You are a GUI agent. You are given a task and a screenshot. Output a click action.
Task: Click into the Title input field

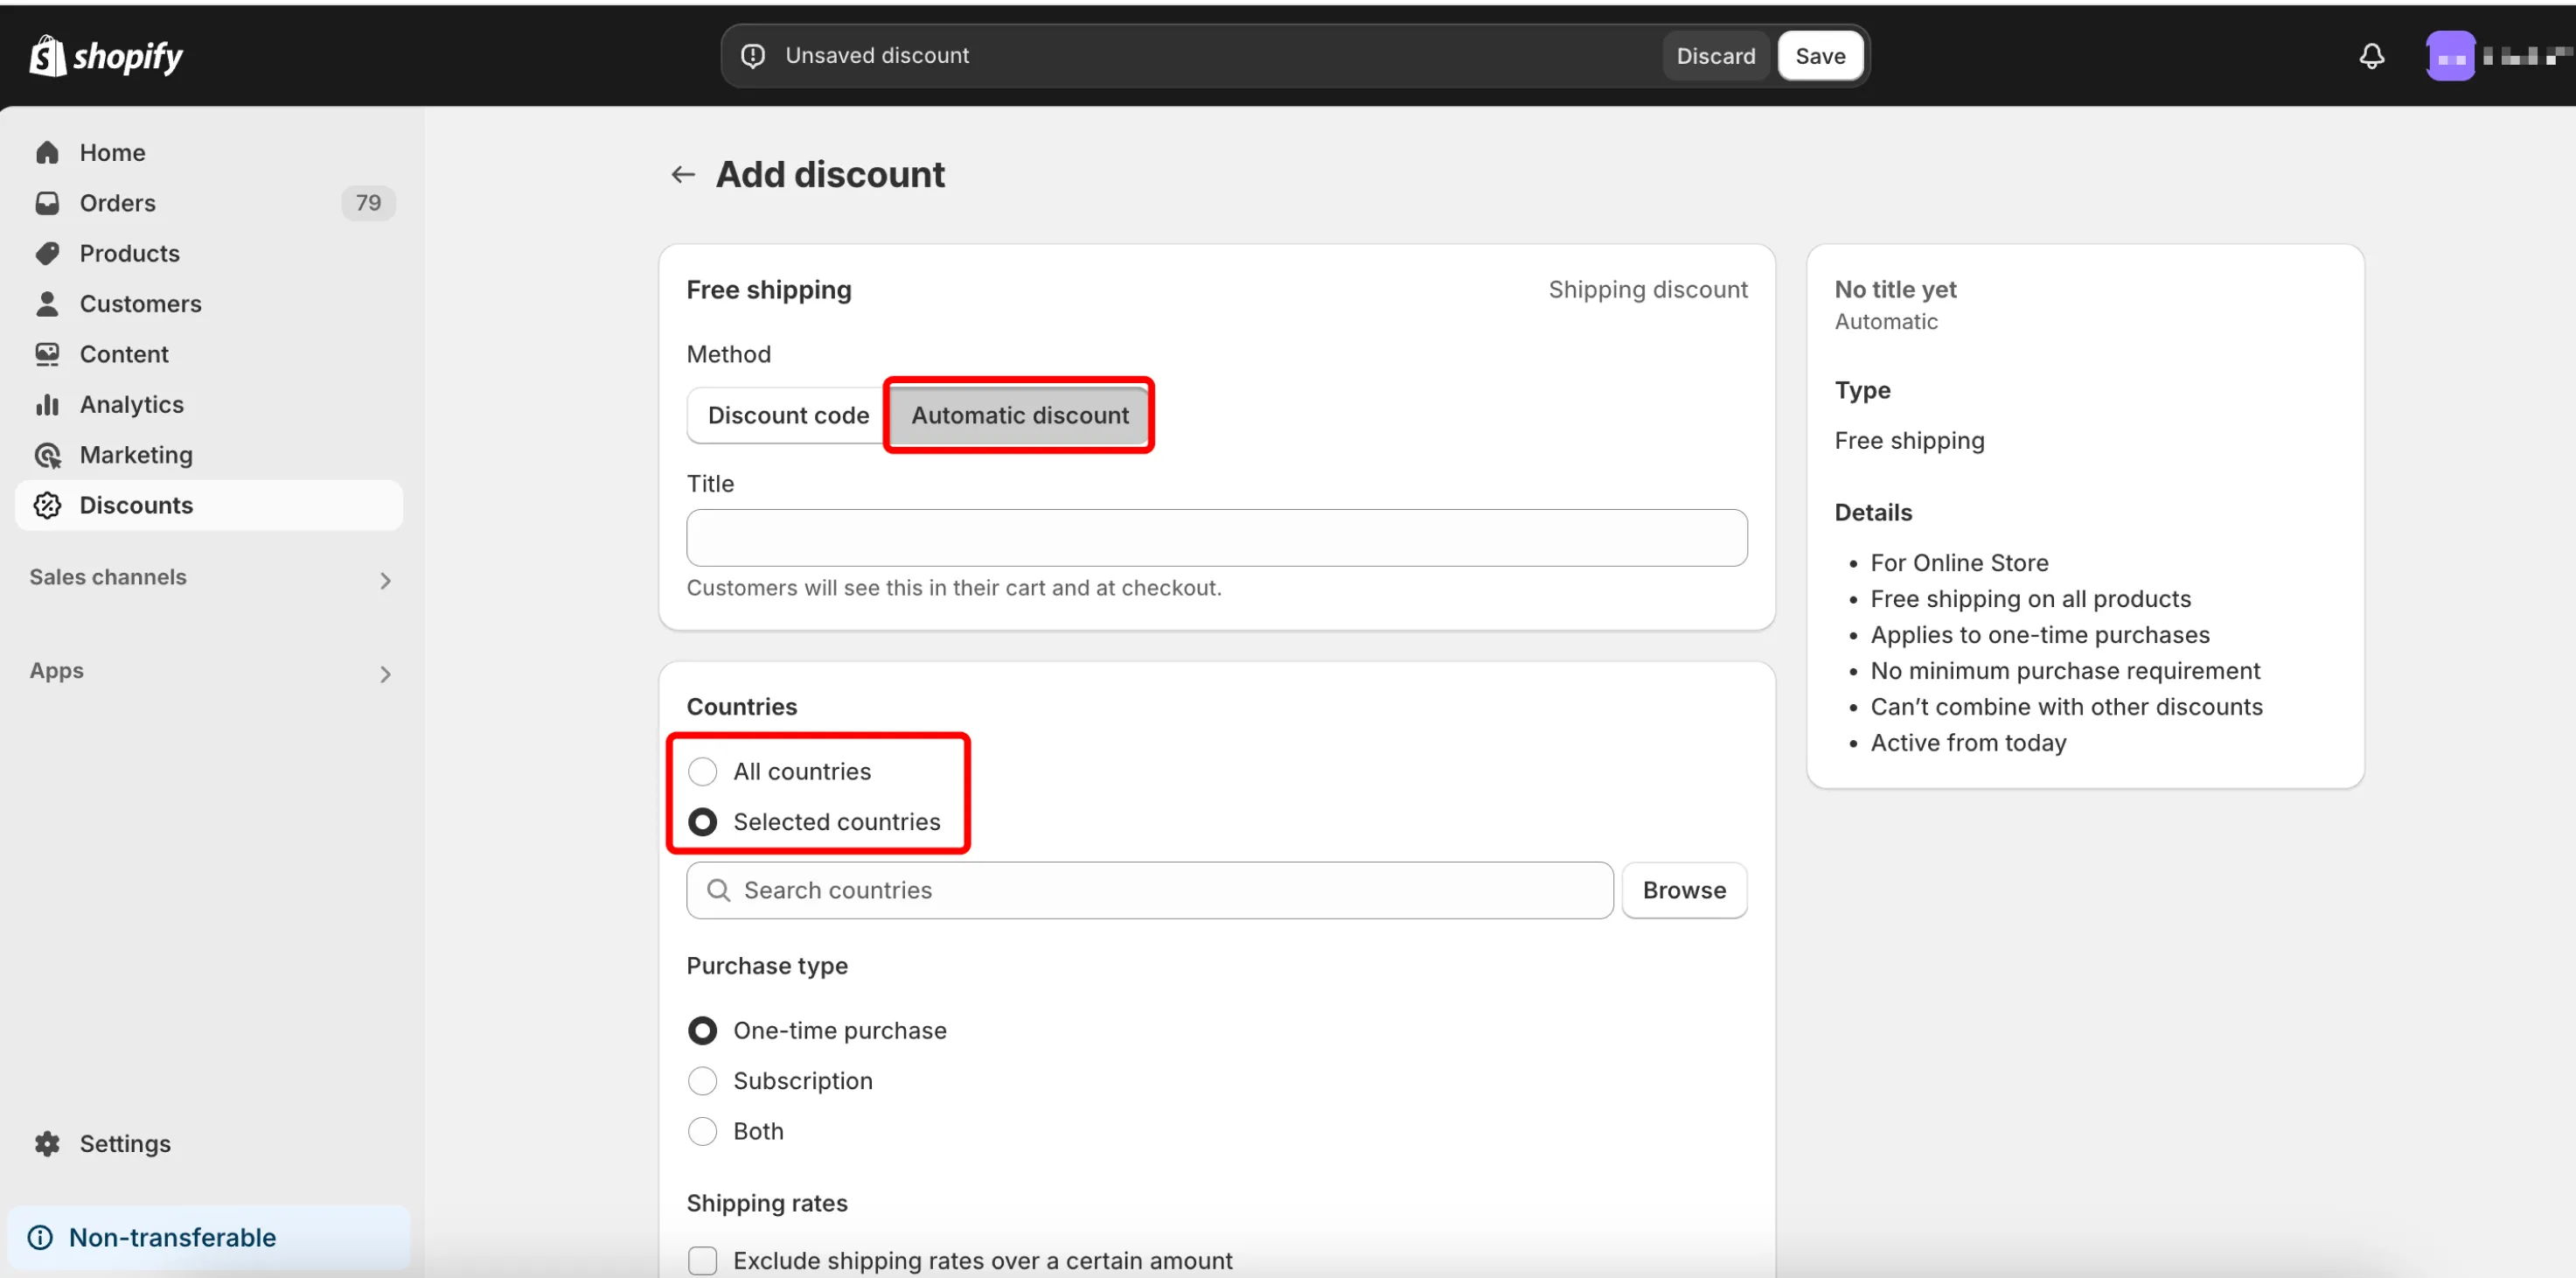pyautogui.click(x=1216, y=538)
